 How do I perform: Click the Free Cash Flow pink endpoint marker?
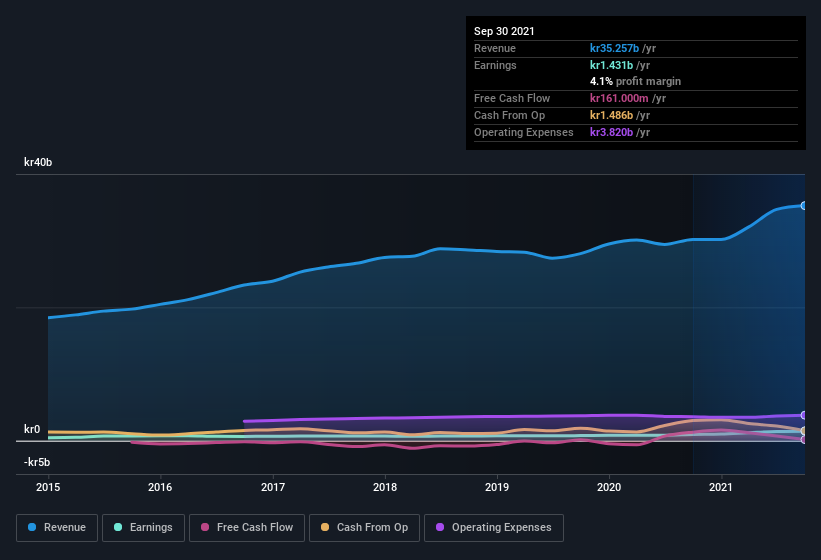[804, 440]
